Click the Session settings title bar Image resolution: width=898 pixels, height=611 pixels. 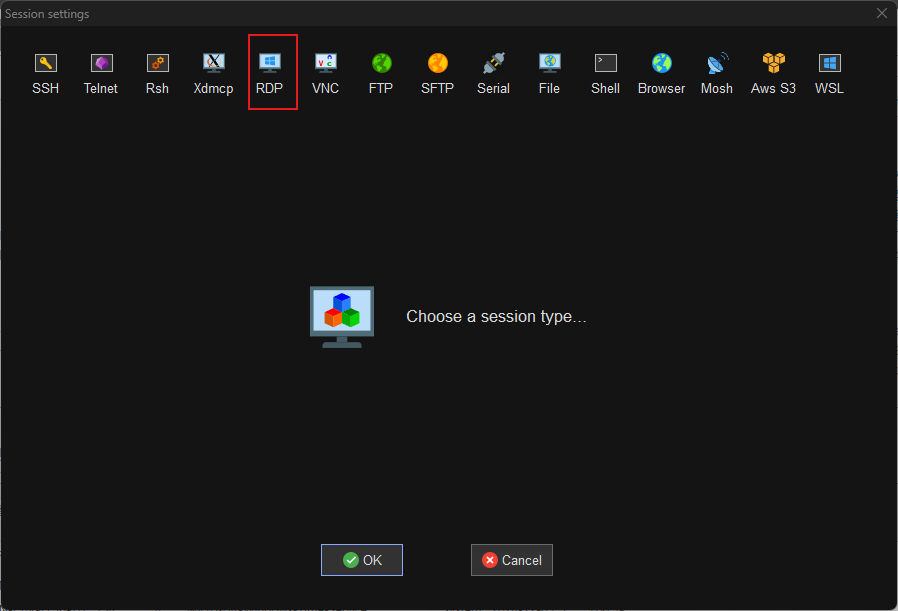(x=400, y=13)
